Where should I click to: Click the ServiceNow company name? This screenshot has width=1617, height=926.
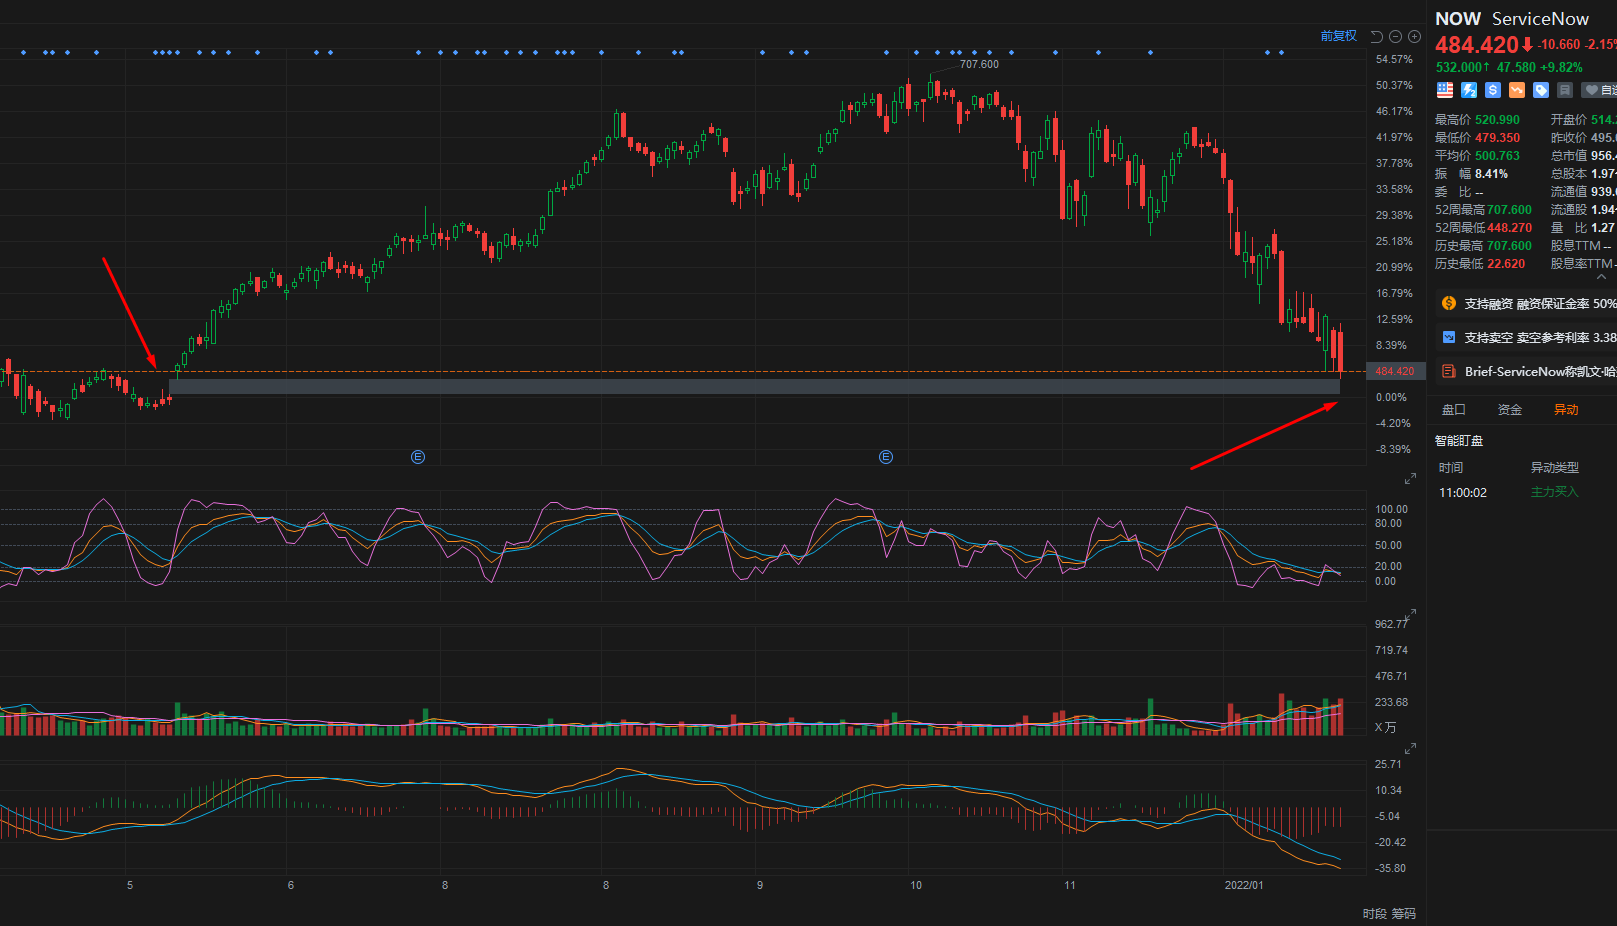1540,19
